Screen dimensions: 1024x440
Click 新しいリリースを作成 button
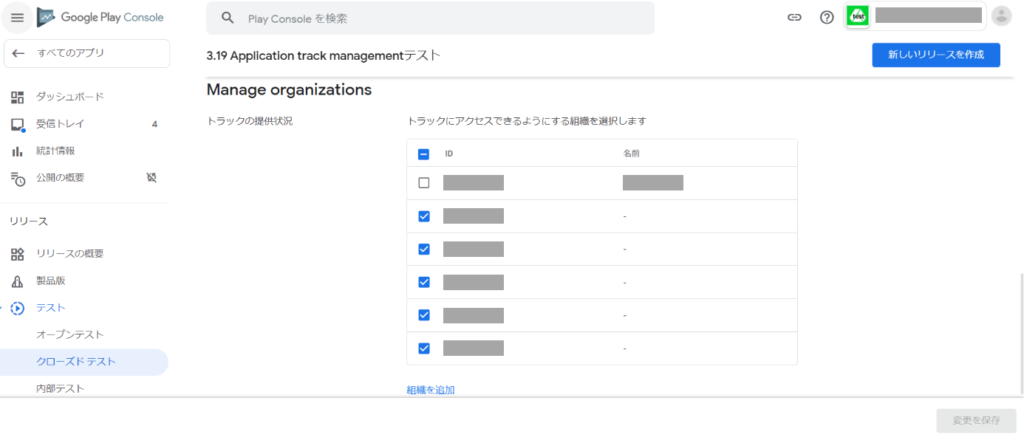click(x=935, y=55)
